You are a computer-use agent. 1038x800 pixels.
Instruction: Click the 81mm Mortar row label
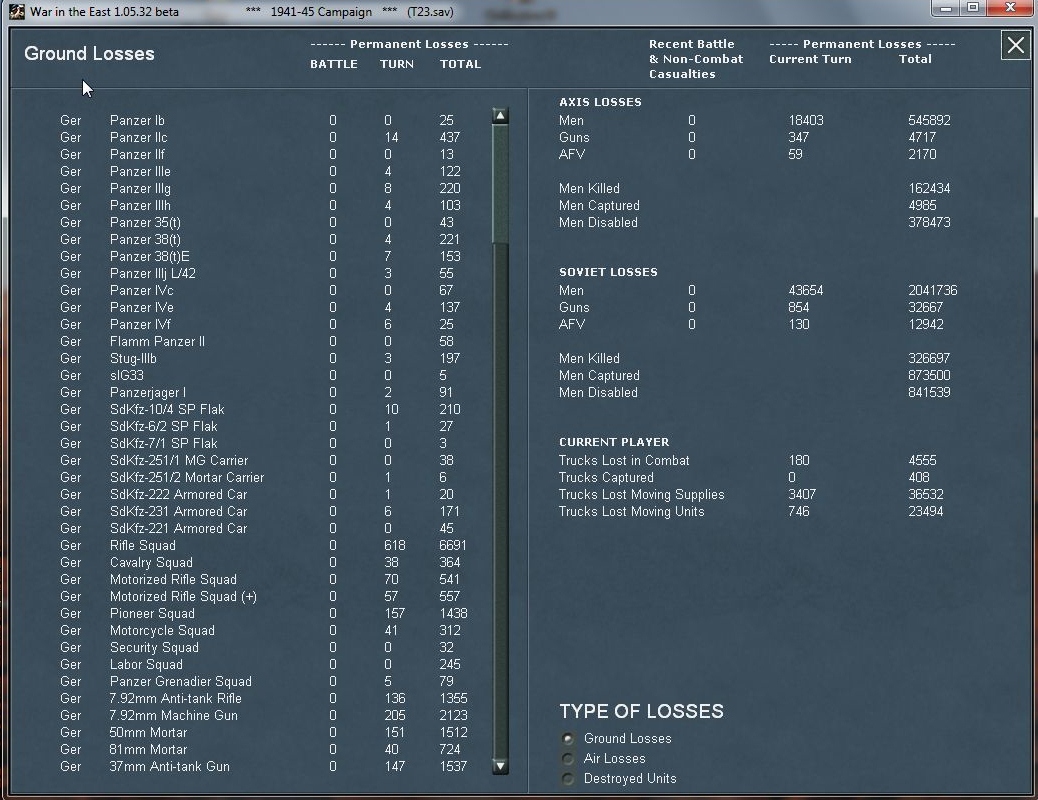[x=148, y=750]
